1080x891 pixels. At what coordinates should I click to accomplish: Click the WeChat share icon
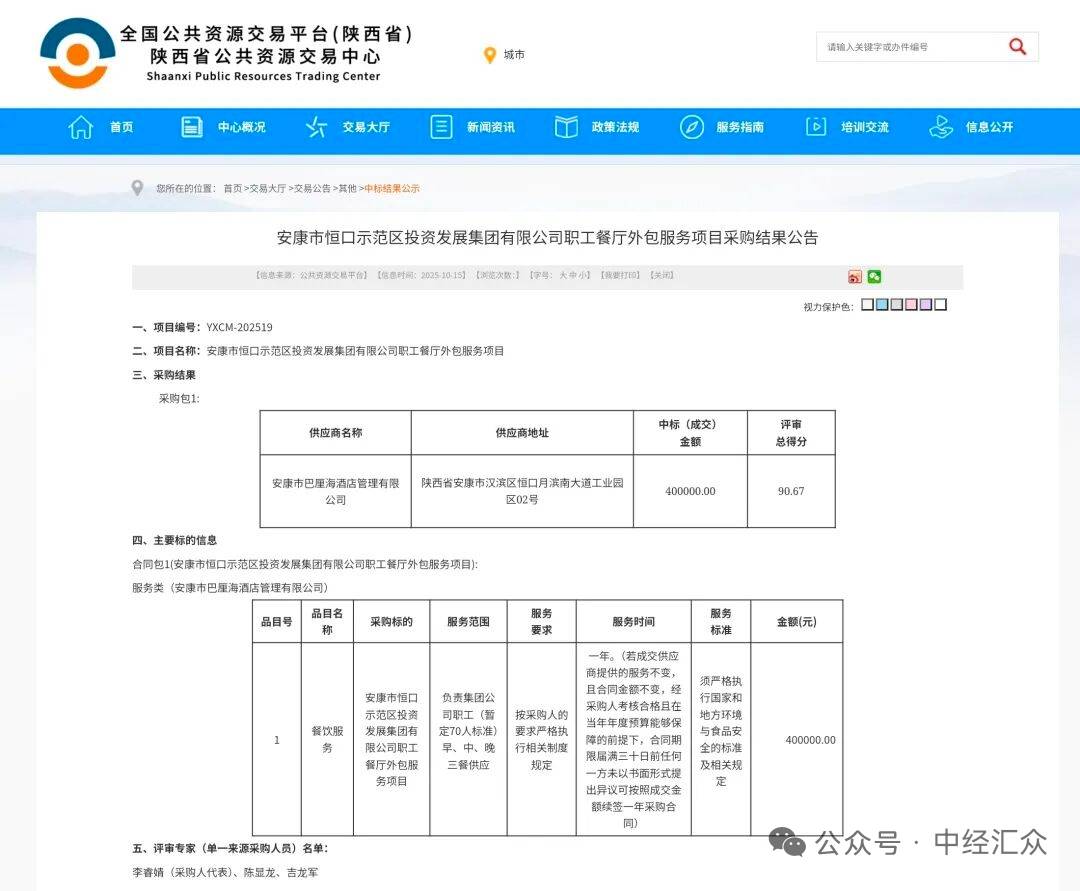[x=874, y=277]
